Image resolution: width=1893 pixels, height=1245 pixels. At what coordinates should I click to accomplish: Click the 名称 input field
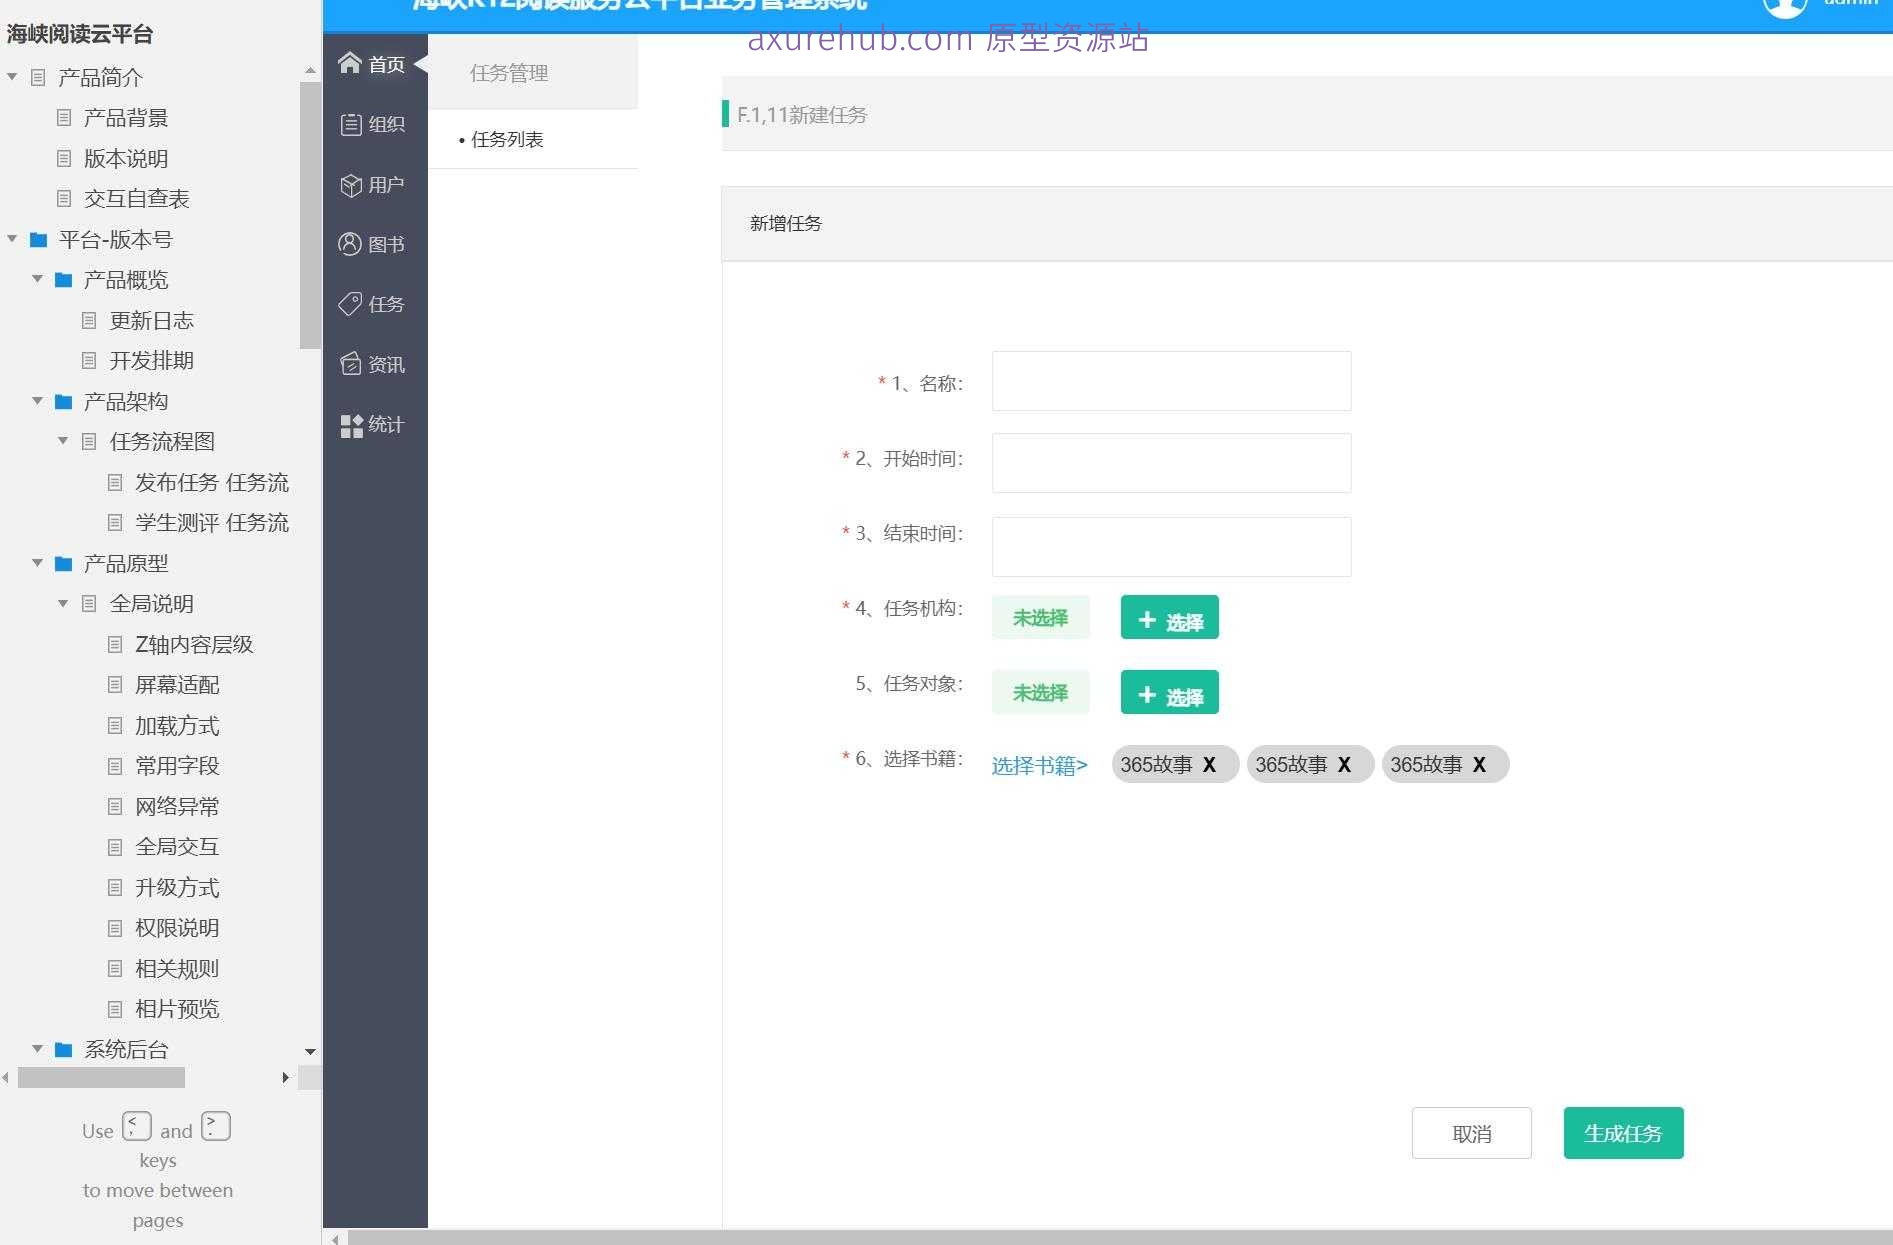(1170, 381)
